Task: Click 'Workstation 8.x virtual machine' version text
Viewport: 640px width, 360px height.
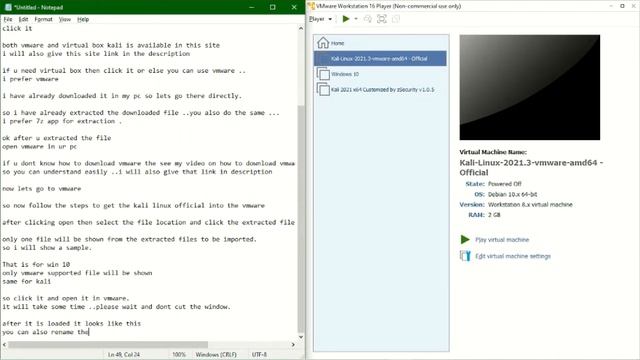Action: [530, 204]
